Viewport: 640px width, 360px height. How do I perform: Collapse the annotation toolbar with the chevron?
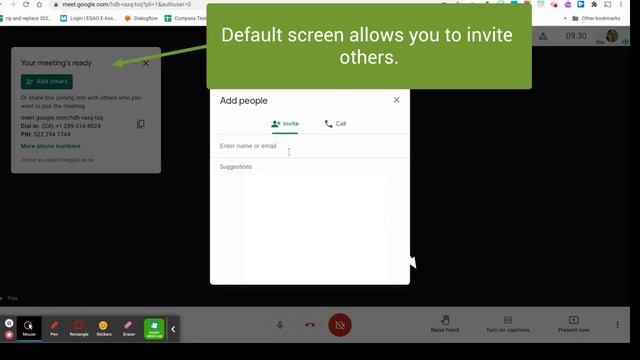(173, 329)
